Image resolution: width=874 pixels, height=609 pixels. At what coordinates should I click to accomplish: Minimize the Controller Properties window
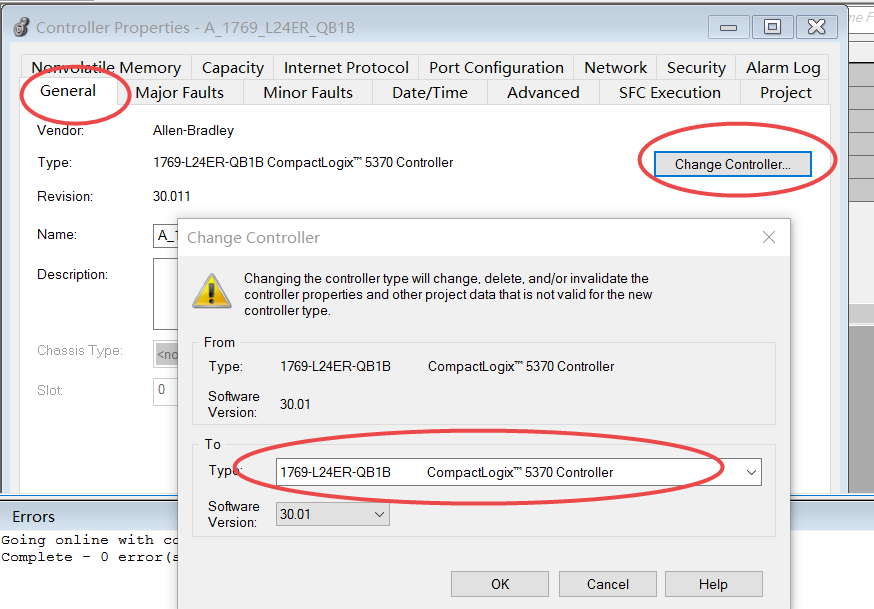tap(729, 27)
